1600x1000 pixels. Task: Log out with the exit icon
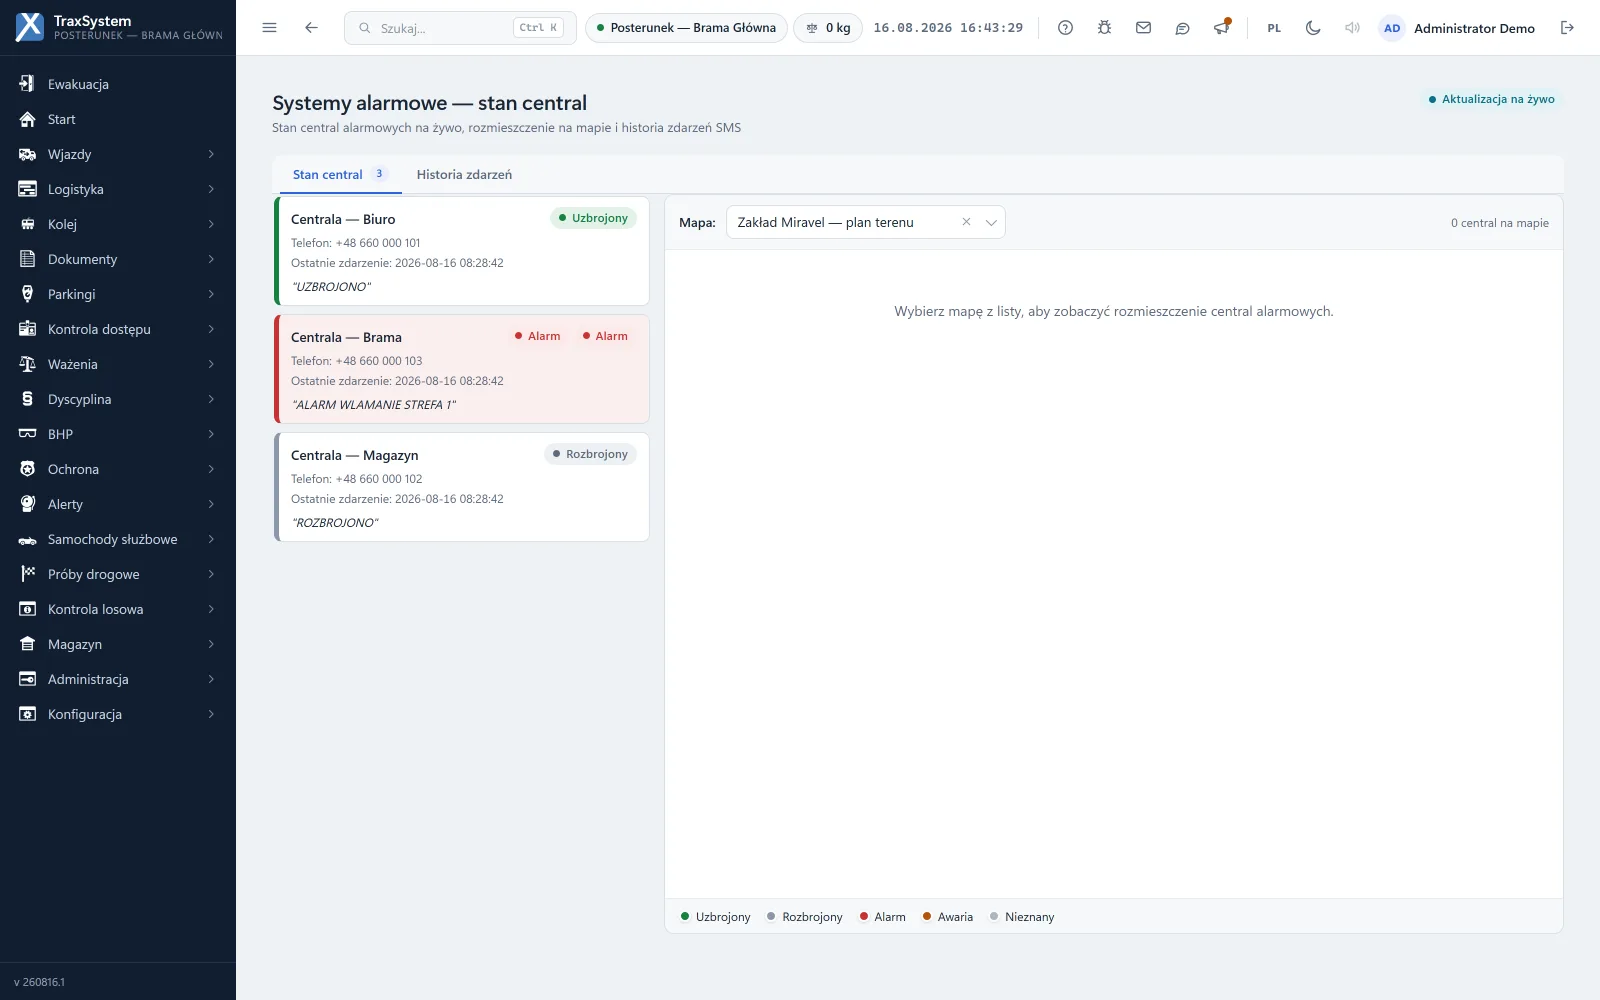pos(1567,28)
